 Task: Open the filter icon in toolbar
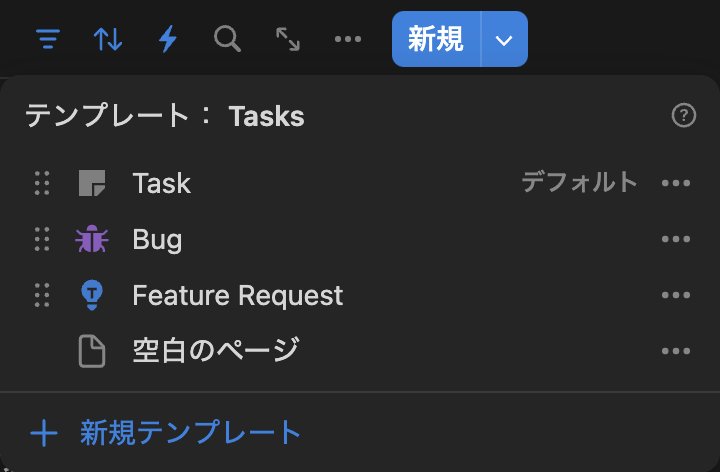[x=48, y=39]
